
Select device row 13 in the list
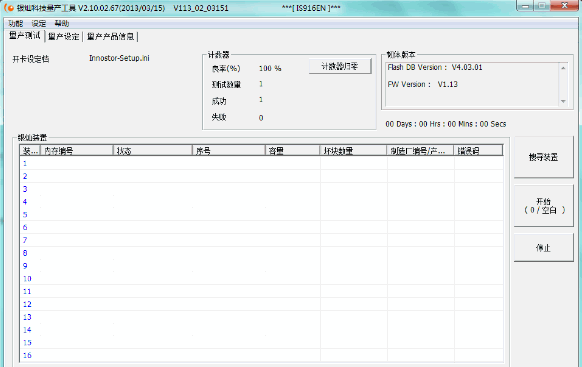(262, 317)
